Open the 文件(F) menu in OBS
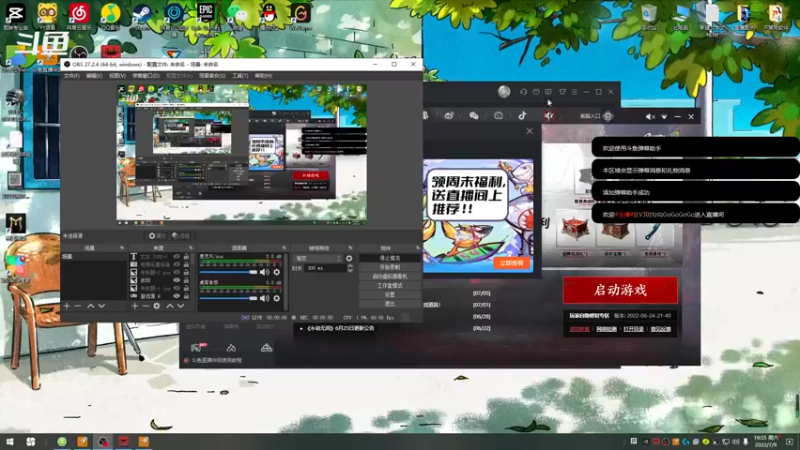 point(71,76)
